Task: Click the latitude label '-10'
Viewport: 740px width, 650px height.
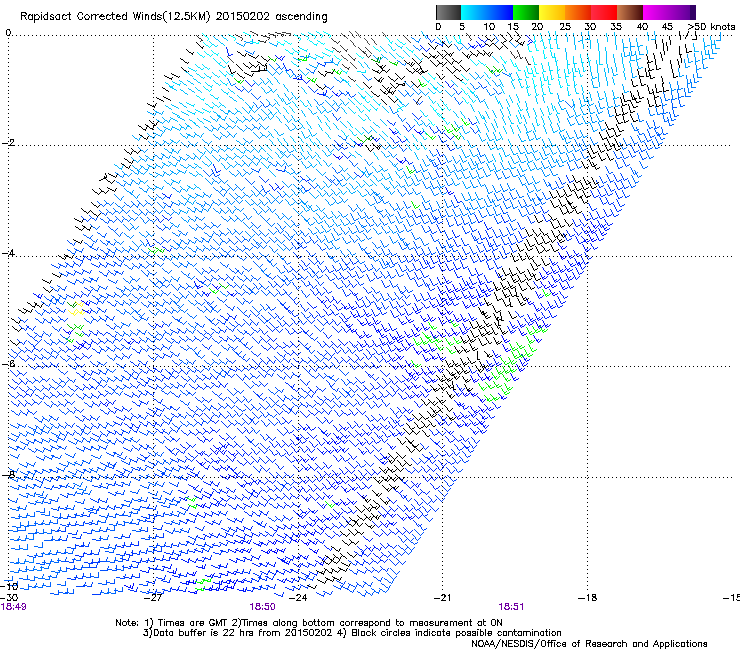Action: 9,587
